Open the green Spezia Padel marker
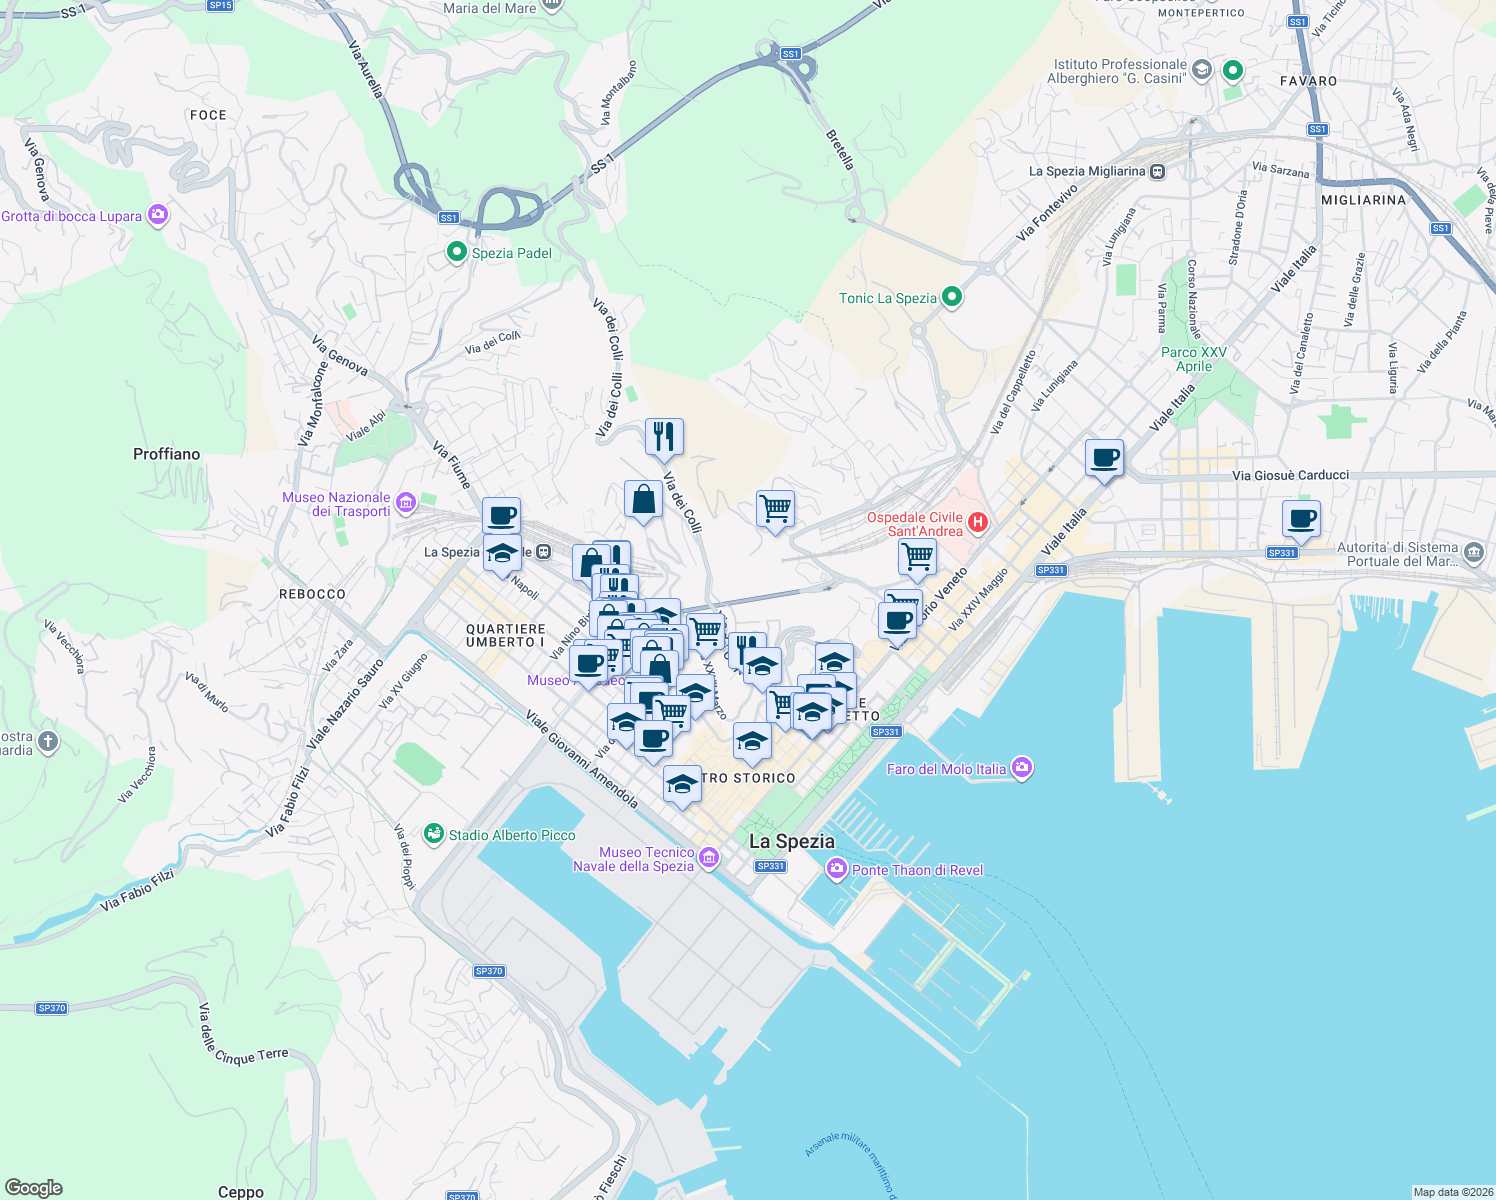Image resolution: width=1496 pixels, height=1200 pixels. click(x=456, y=252)
